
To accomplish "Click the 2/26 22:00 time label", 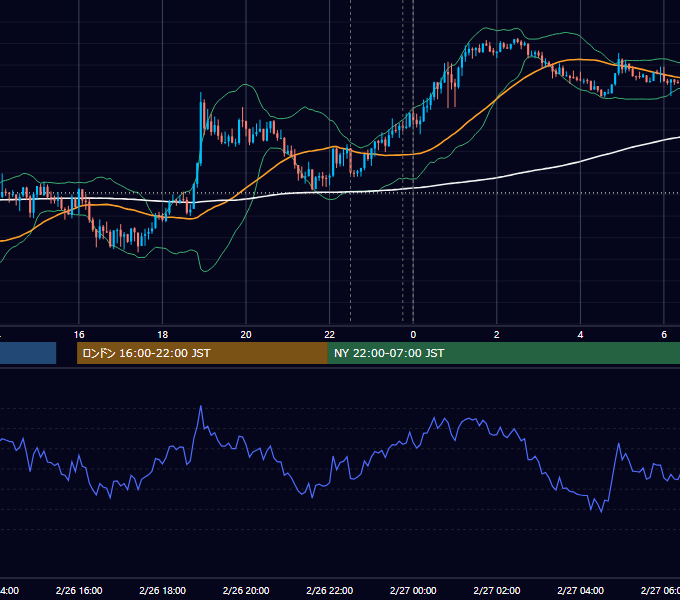I will [330, 590].
